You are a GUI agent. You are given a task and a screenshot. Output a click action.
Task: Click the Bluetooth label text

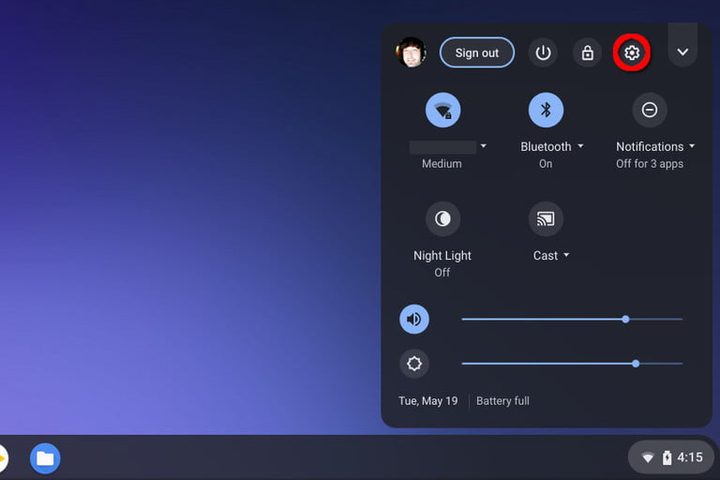point(546,147)
